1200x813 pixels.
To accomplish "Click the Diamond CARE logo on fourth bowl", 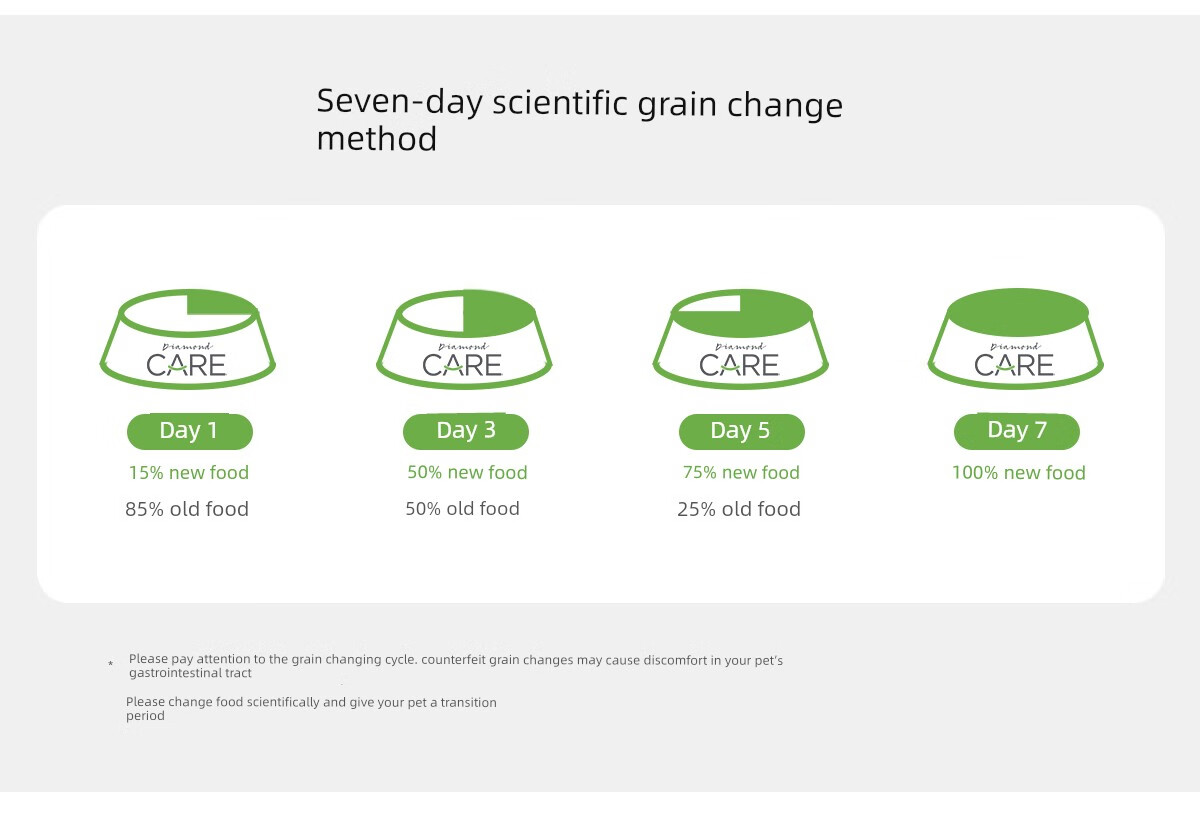I will pos(1016,361).
